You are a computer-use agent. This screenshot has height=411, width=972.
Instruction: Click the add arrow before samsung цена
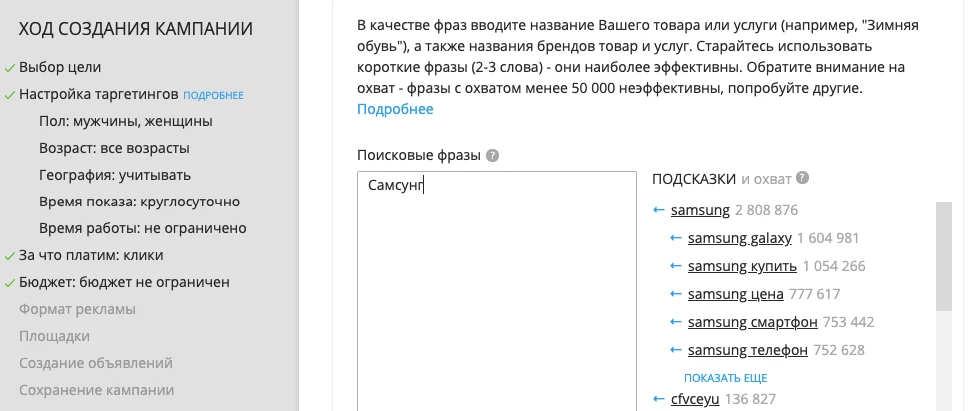676,294
